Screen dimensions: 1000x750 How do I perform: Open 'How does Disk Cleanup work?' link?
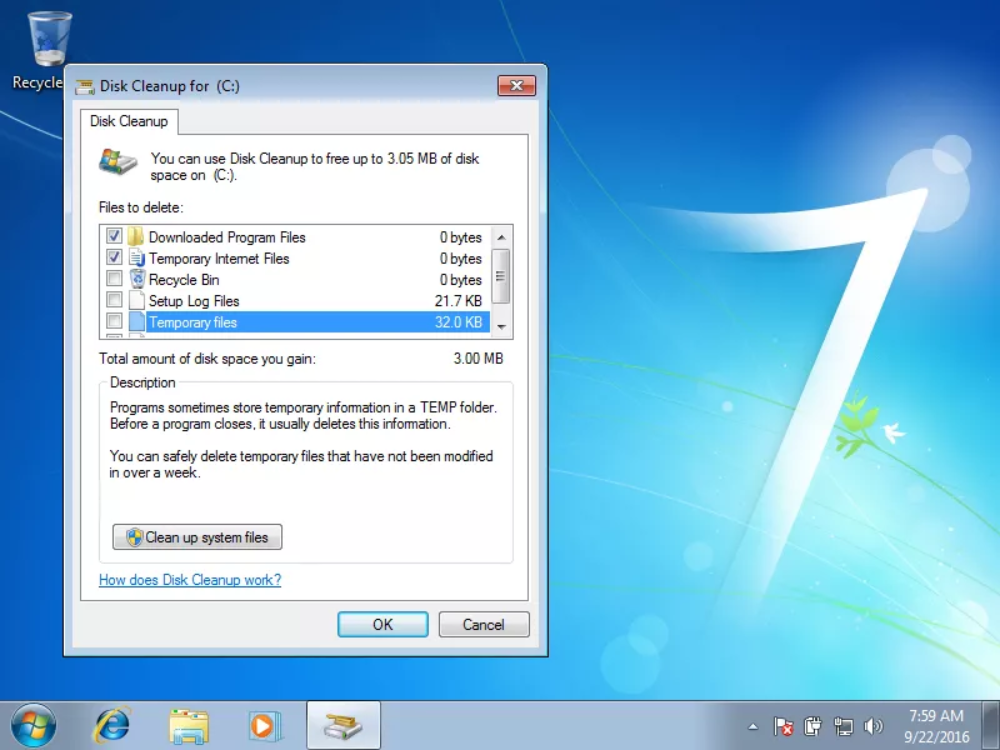pos(190,580)
